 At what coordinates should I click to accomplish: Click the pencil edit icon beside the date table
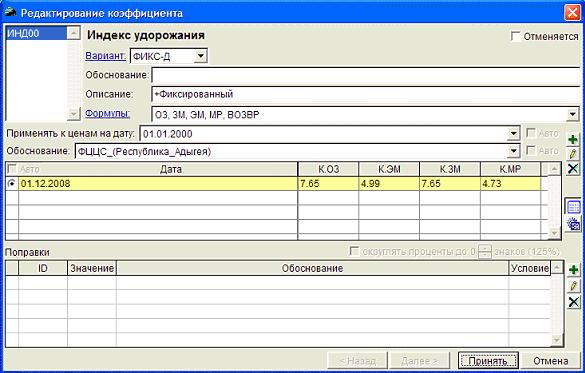pyautogui.click(x=573, y=154)
